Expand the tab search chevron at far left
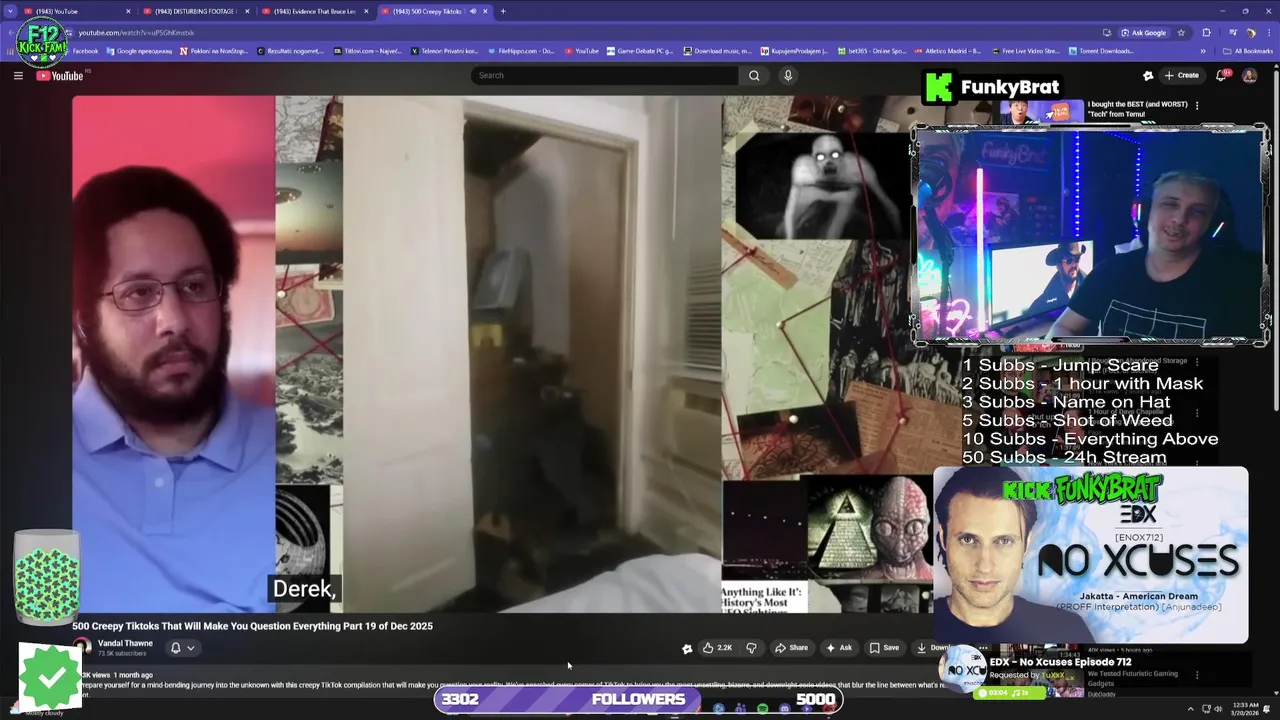 (10, 11)
